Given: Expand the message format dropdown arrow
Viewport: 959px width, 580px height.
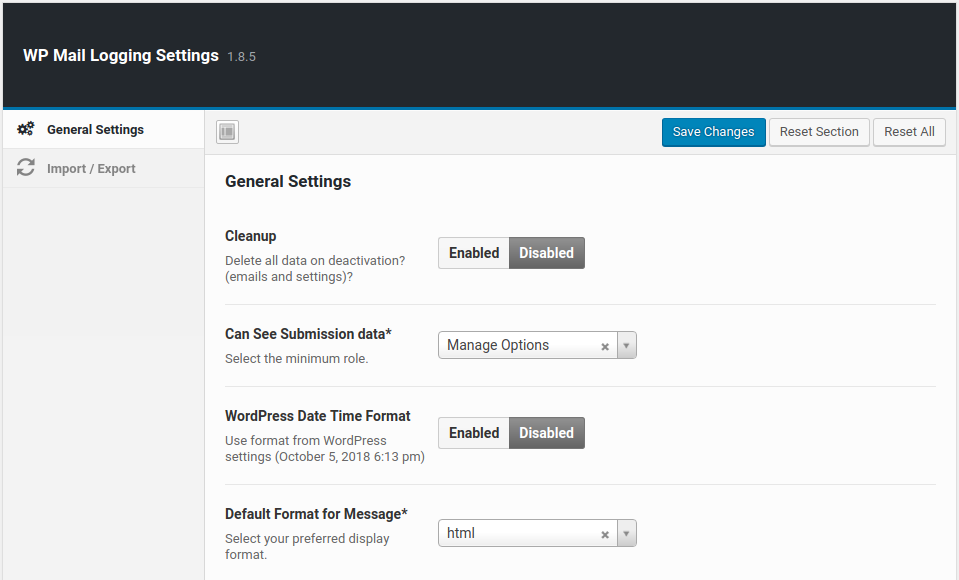Looking at the screenshot, I should click(x=627, y=534).
